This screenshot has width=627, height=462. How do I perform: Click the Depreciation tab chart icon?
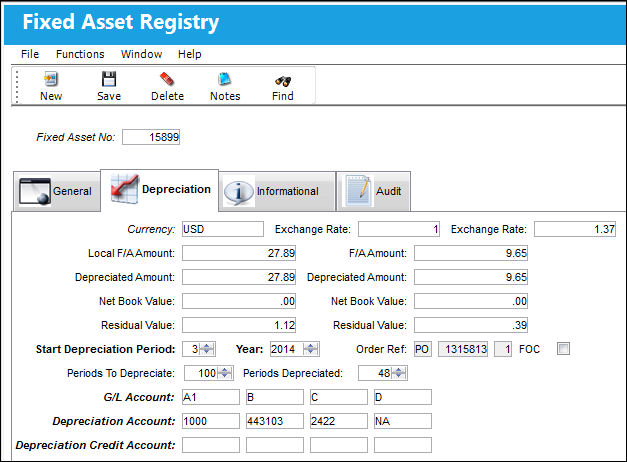point(125,188)
